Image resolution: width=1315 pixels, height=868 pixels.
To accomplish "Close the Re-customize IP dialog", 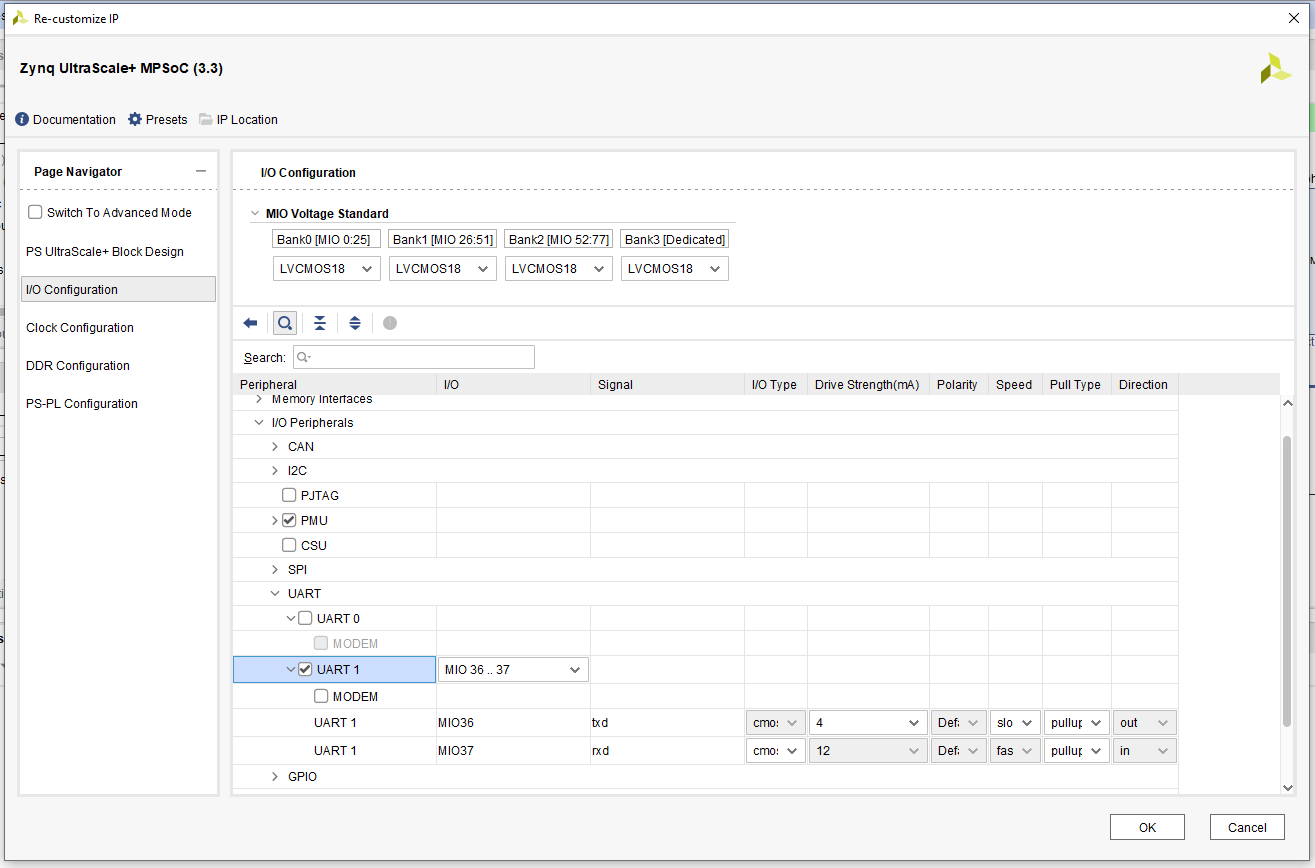I will (x=1294, y=18).
